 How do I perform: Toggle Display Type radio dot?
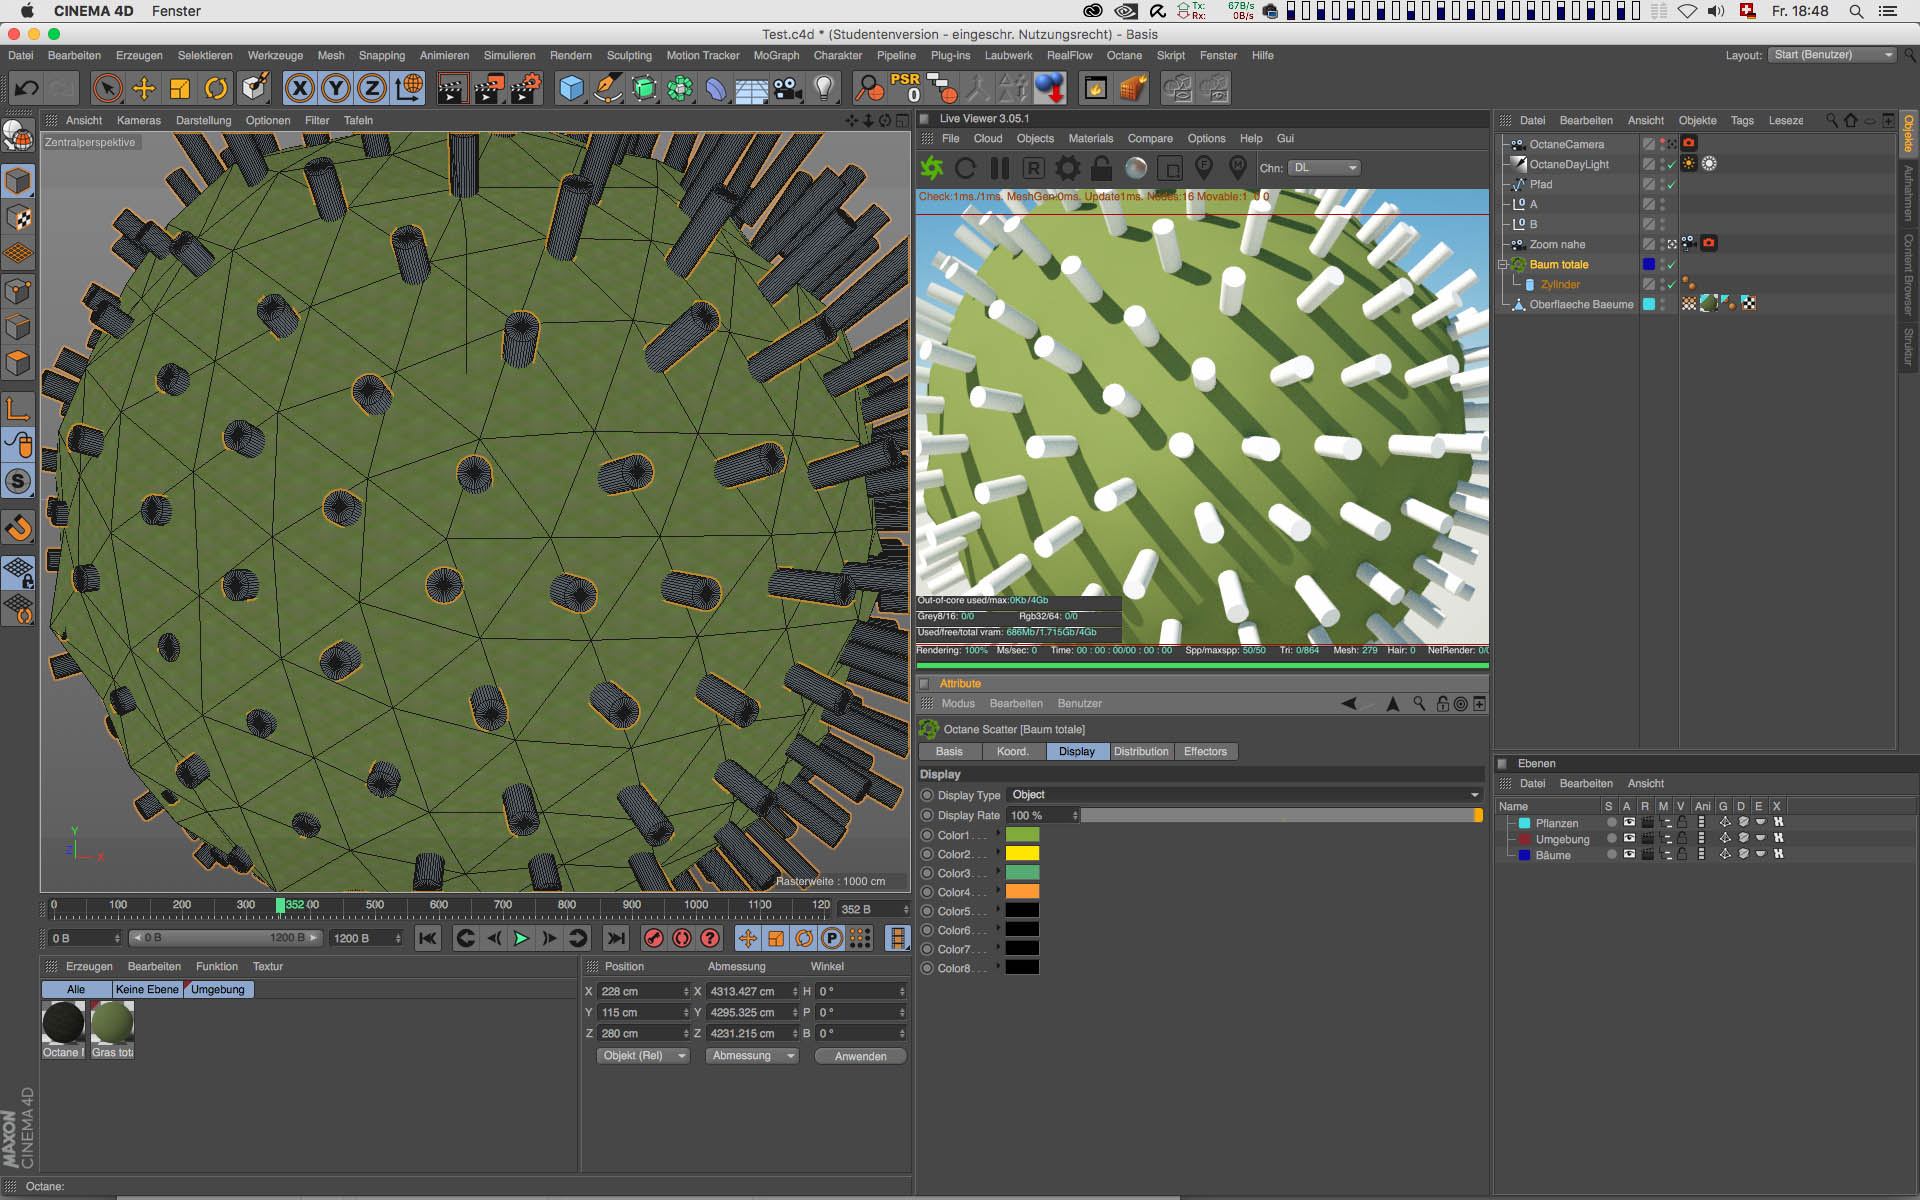927,796
